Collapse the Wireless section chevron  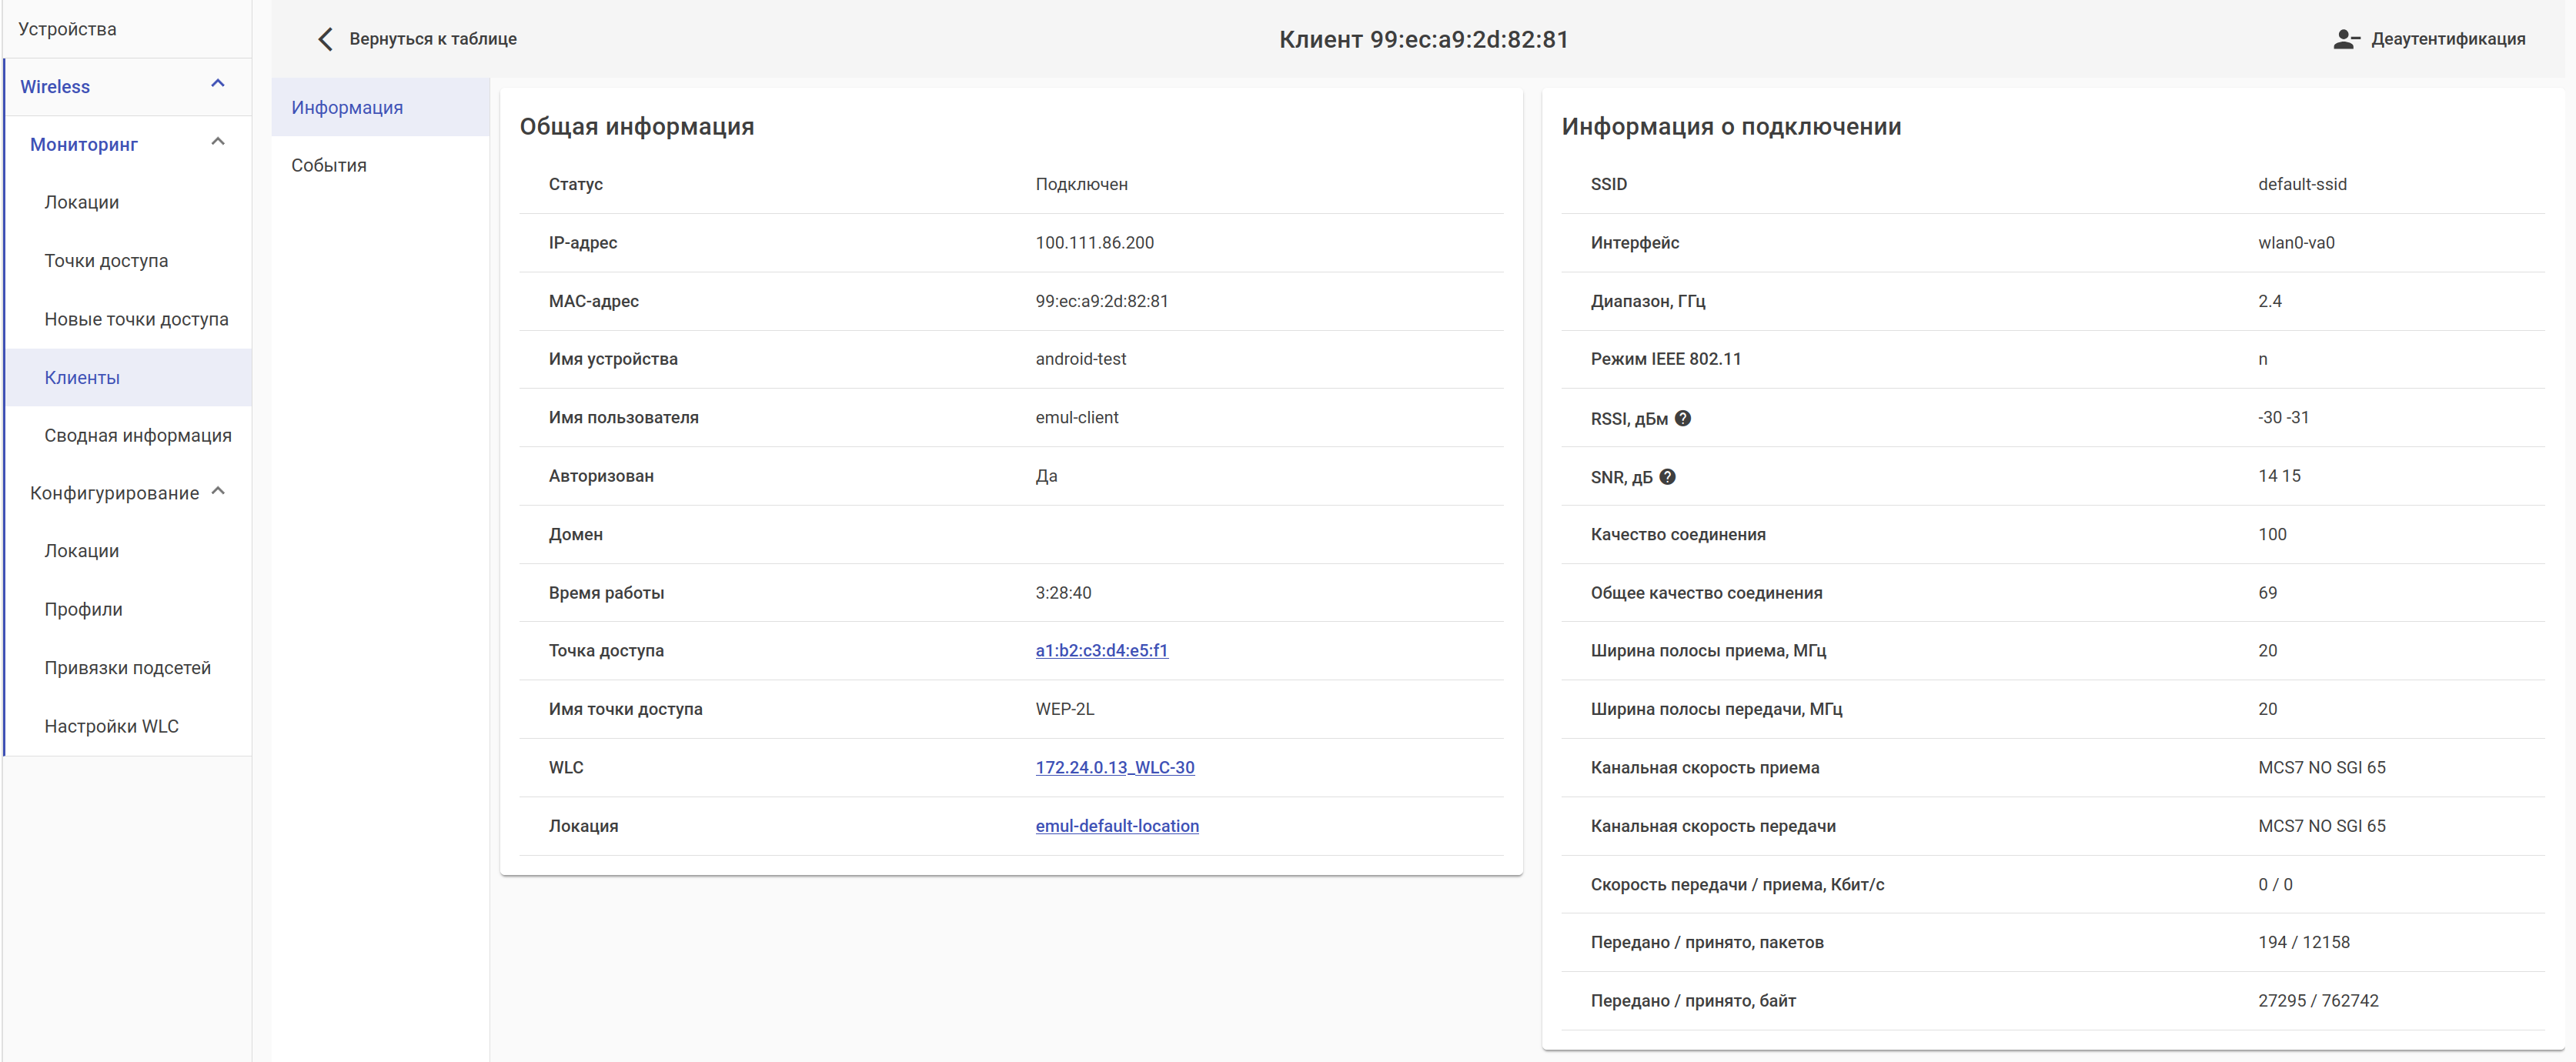click(218, 85)
